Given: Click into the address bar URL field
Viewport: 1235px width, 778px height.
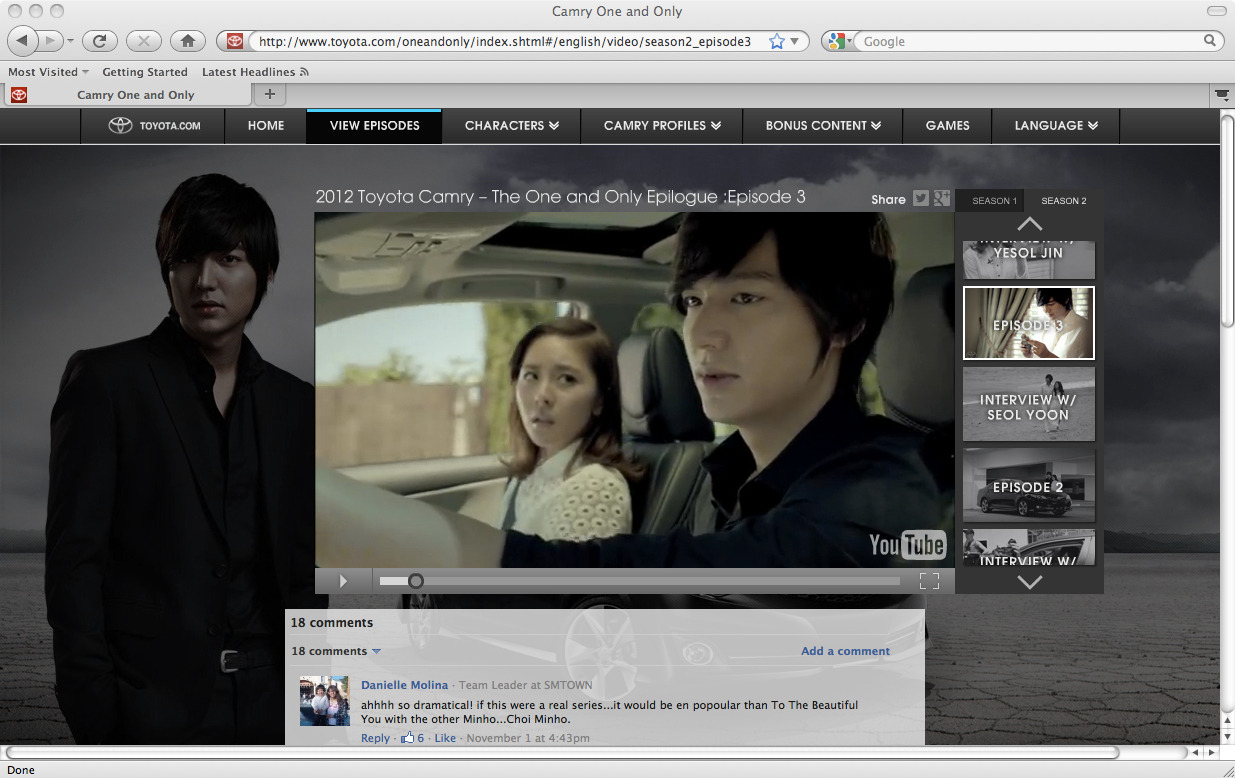Looking at the screenshot, I should click(505, 41).
